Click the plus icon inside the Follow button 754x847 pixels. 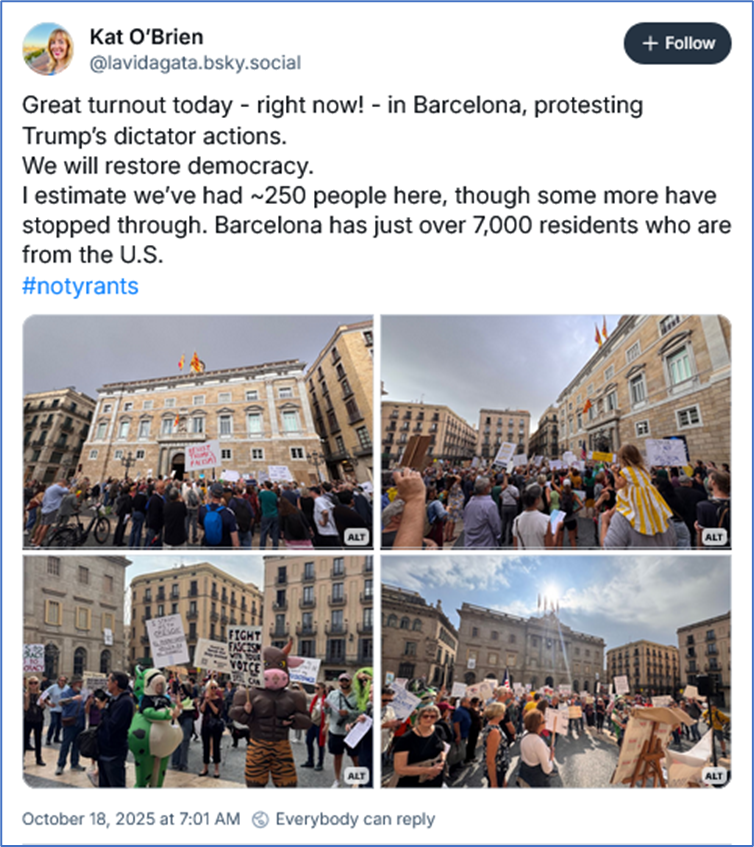point(650,43)
